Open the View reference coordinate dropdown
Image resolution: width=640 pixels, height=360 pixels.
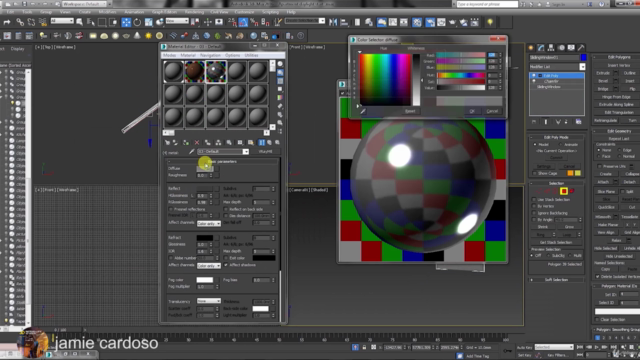point(177,21)
